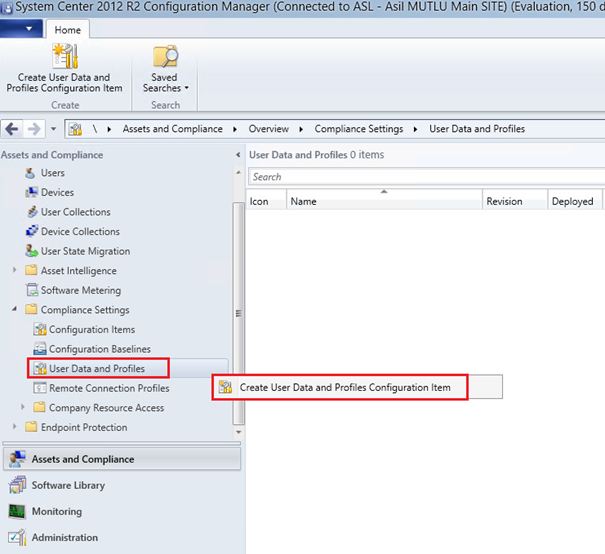The height and width of the screenshot is (554, 605).
Task: Open Saved Searches dropdown label
Action: click(165, 83)
